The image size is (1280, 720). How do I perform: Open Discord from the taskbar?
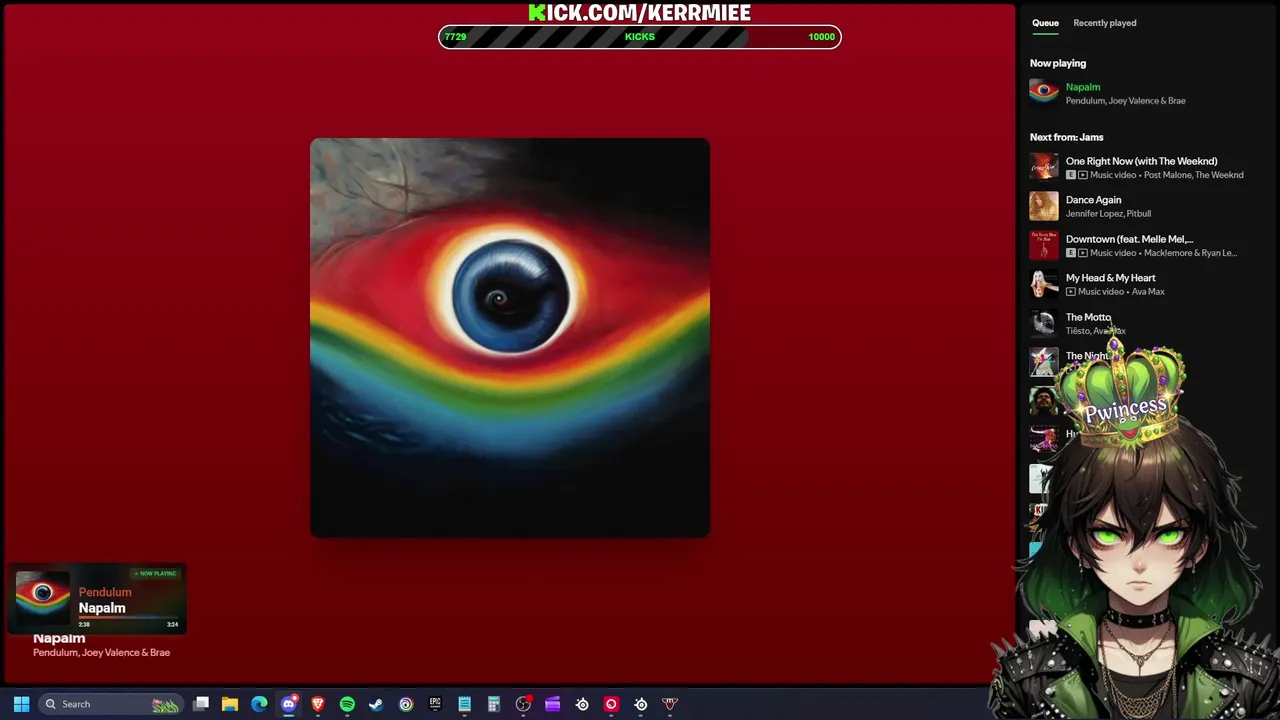(289, 704)
